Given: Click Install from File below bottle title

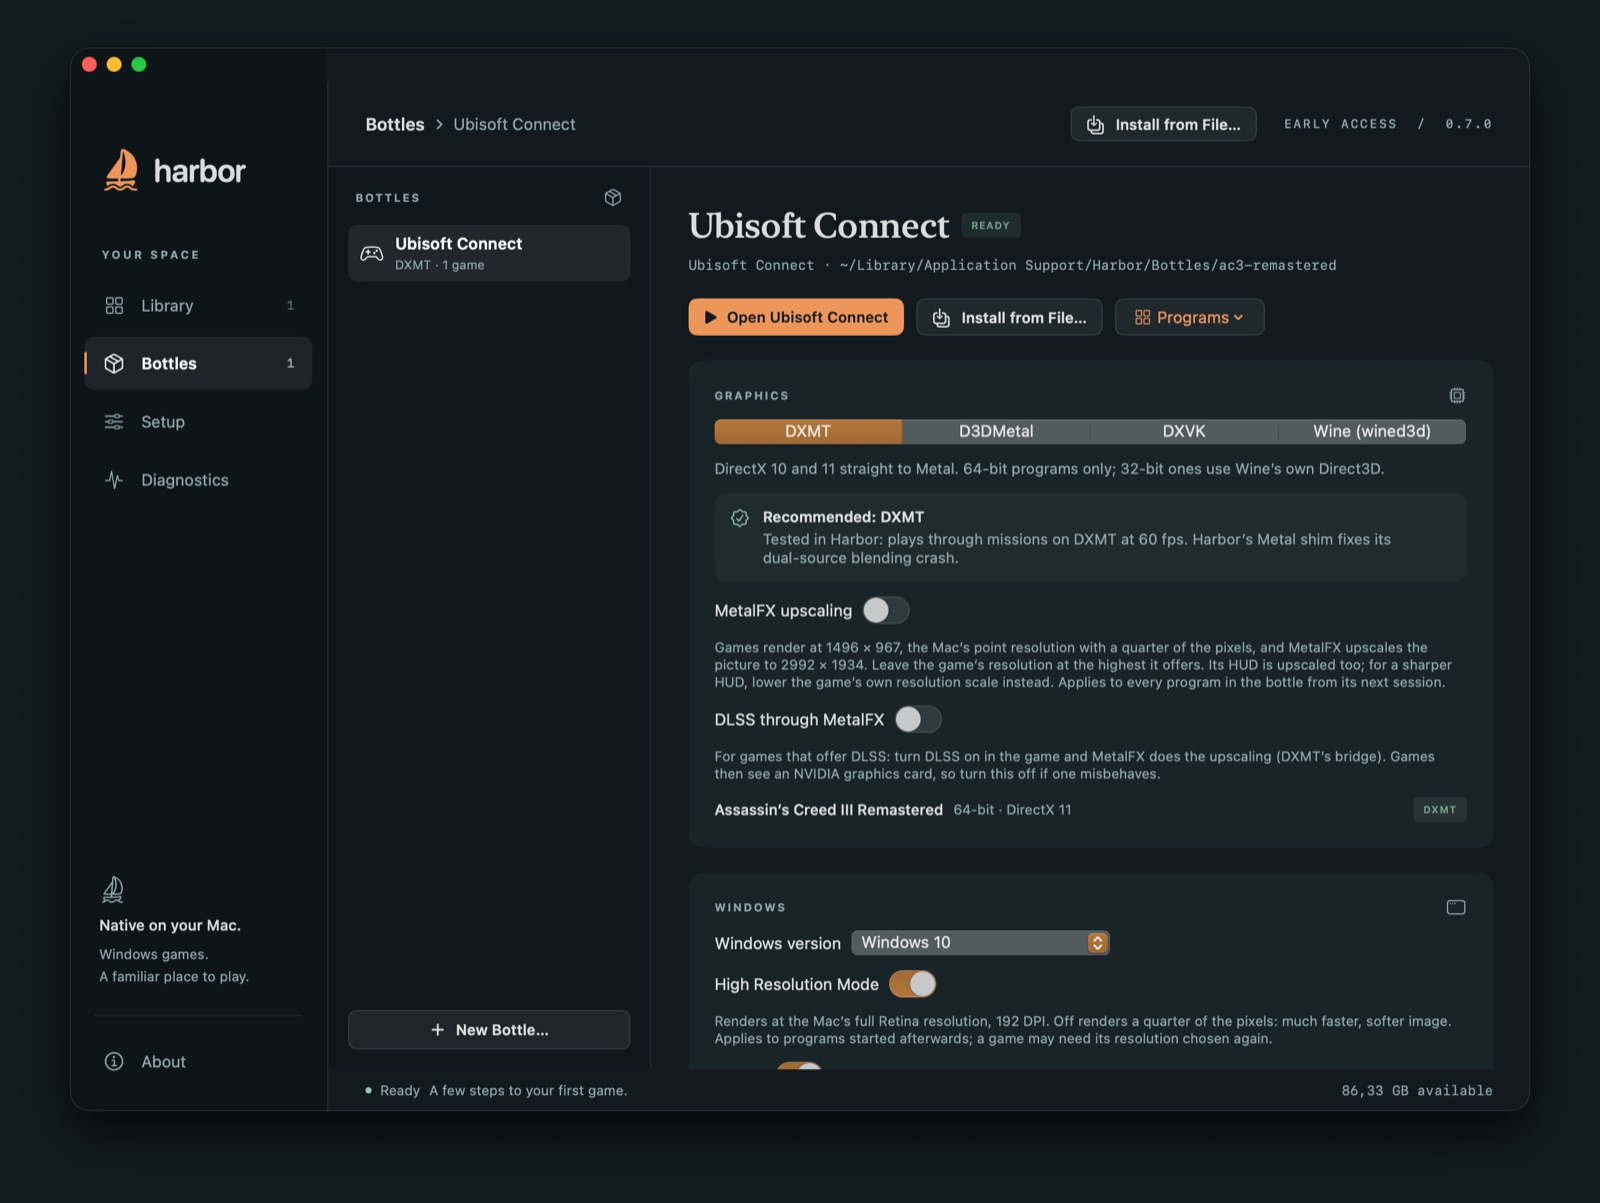Looking at the screenshot, I should [1009, 317].
